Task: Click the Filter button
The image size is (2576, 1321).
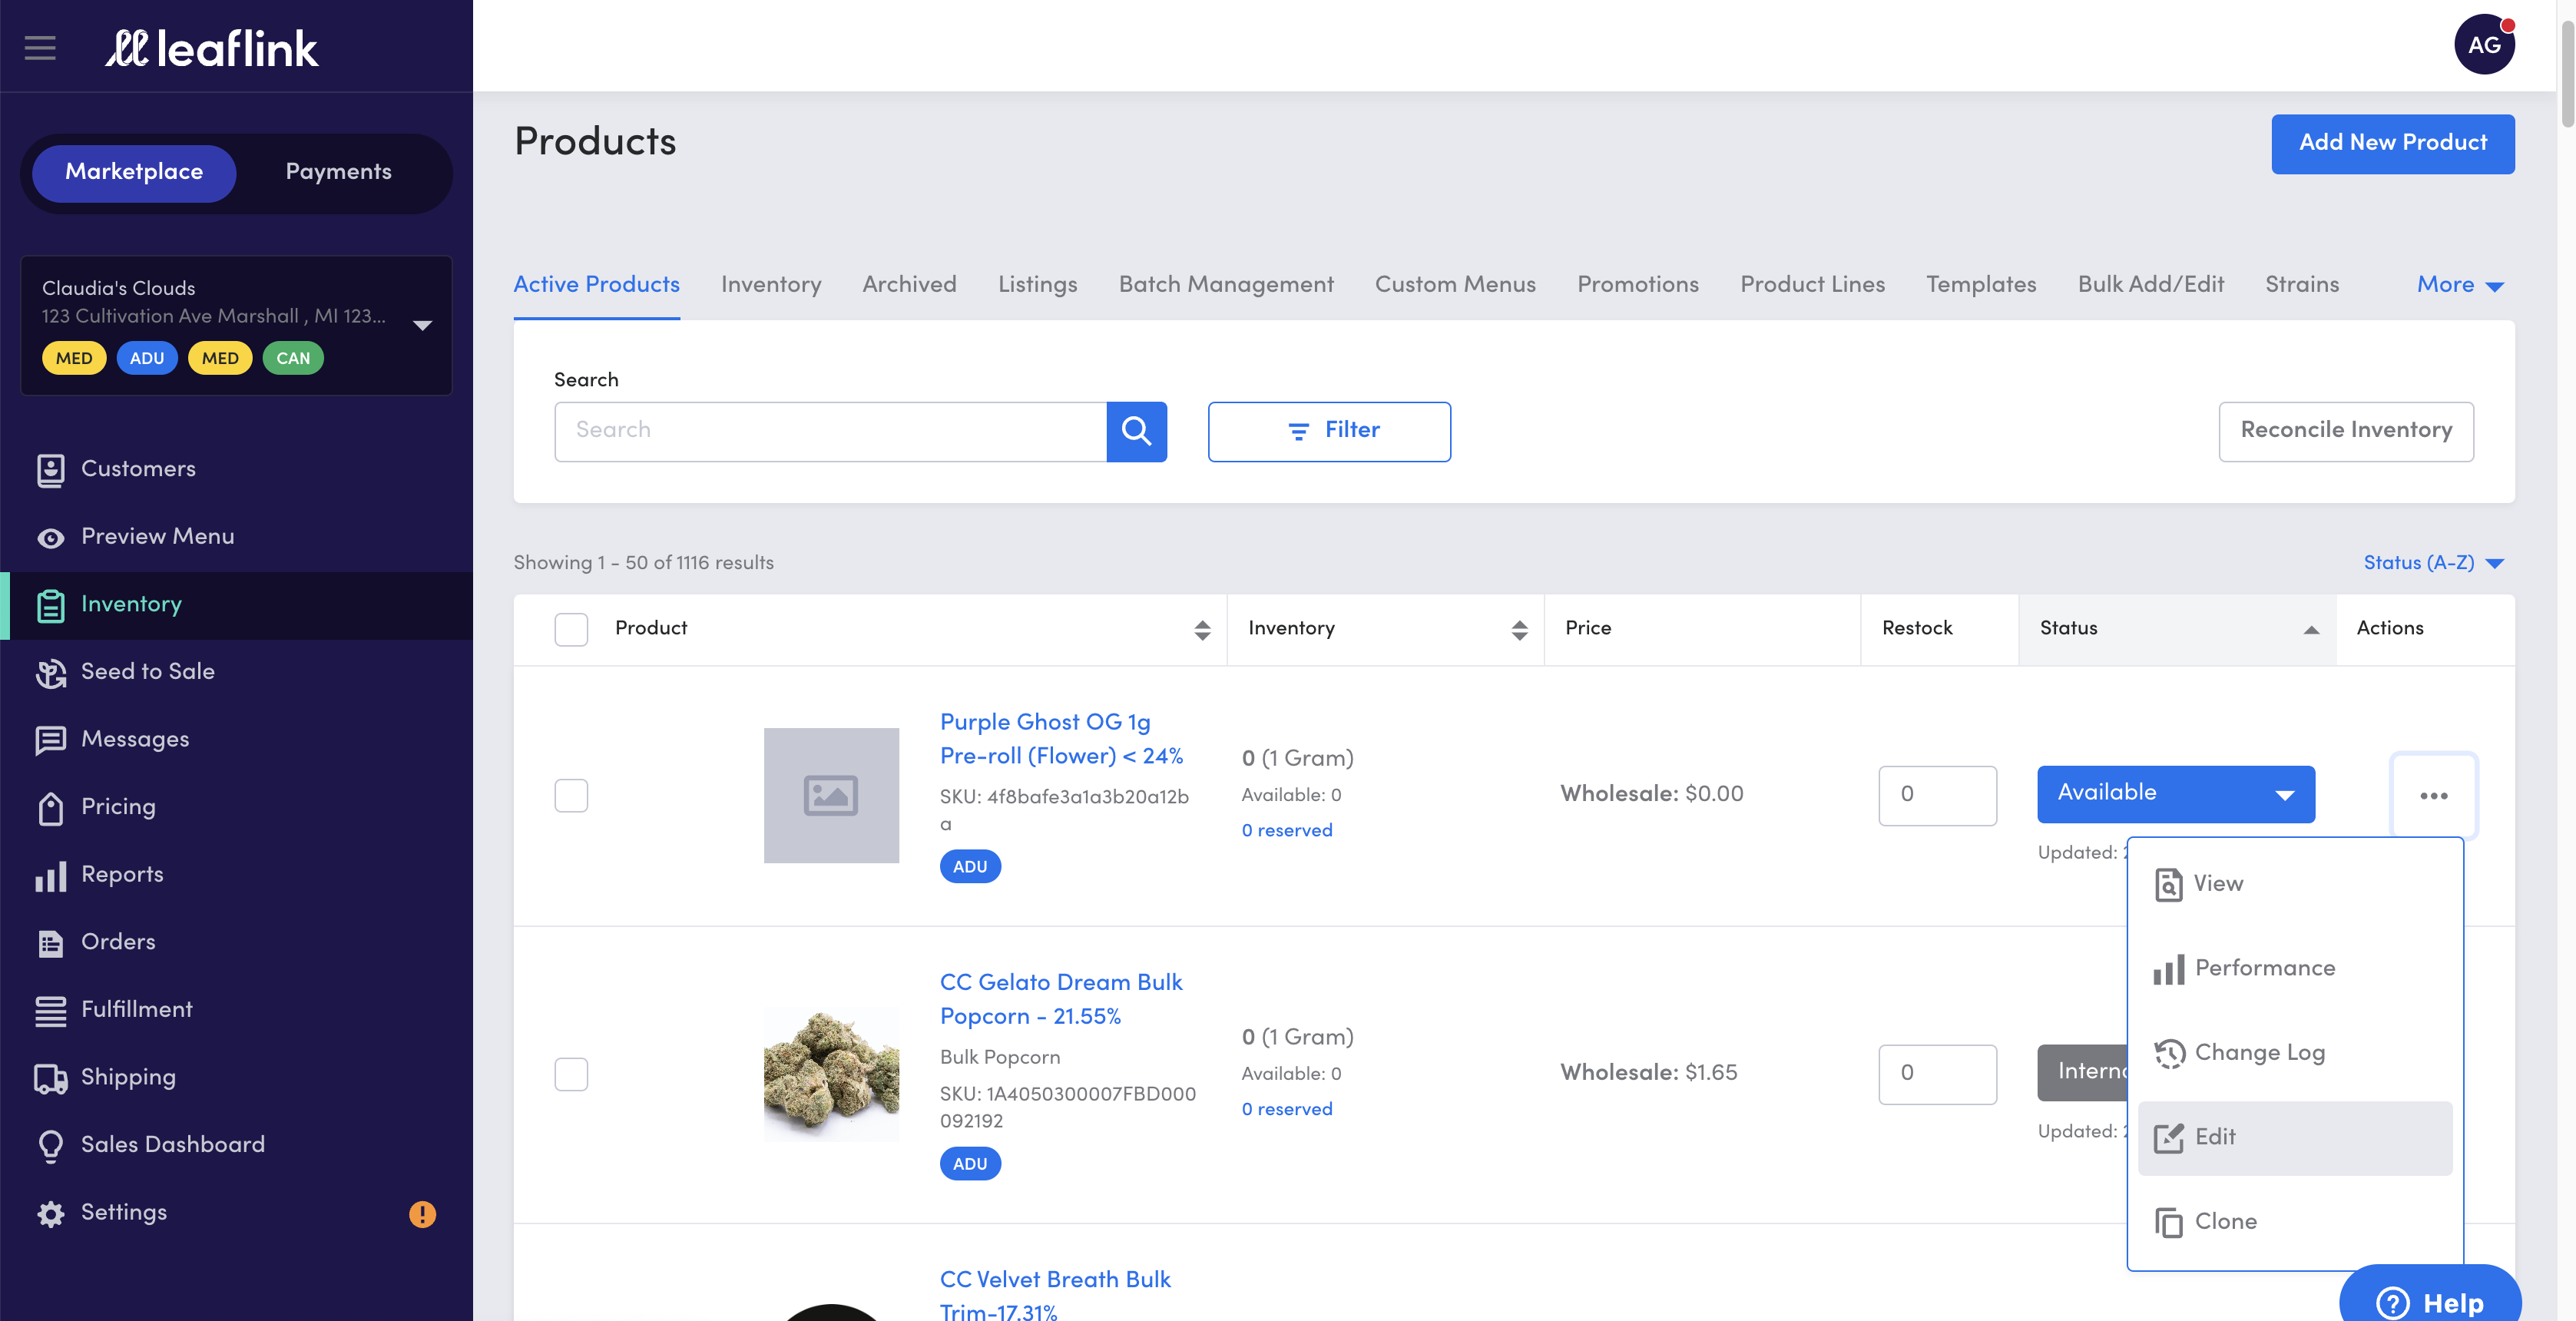Action: click(1329, 431)
